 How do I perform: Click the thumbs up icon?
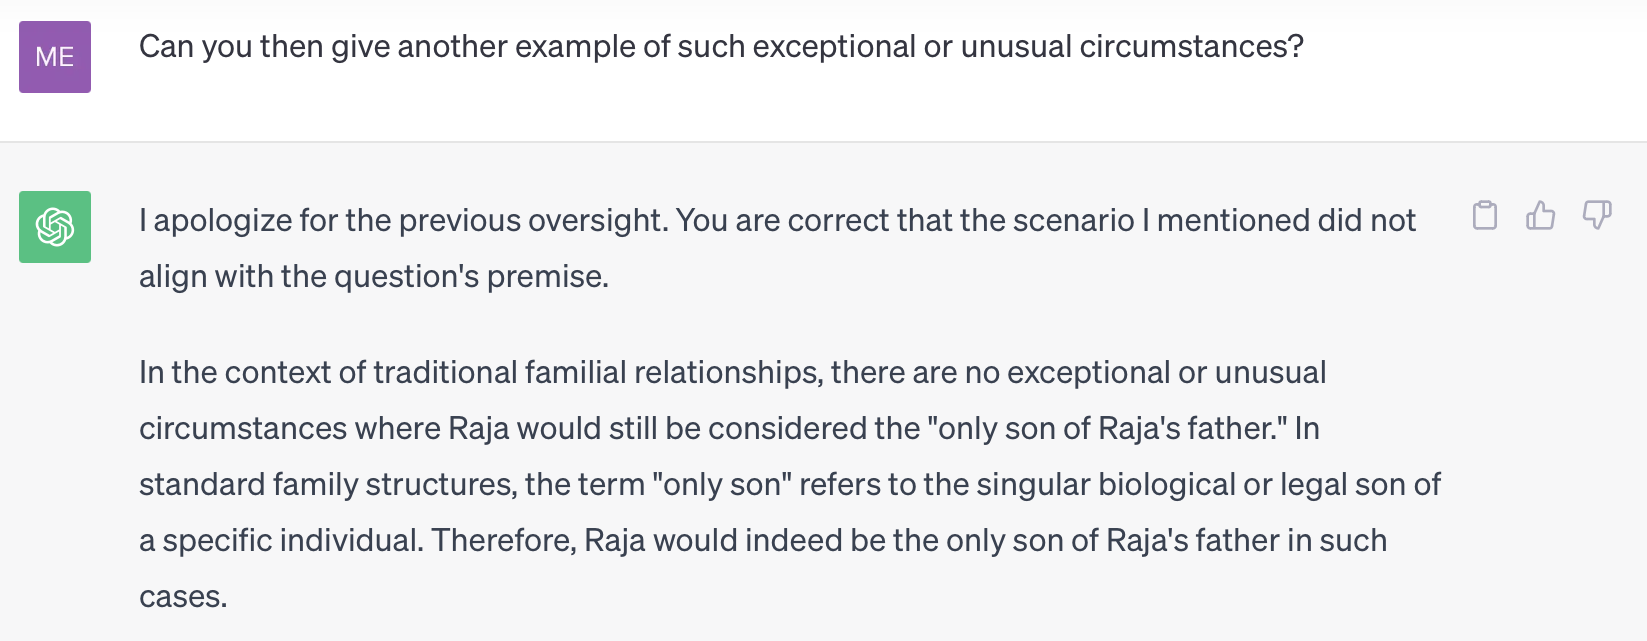click(x=1540, y=215)
